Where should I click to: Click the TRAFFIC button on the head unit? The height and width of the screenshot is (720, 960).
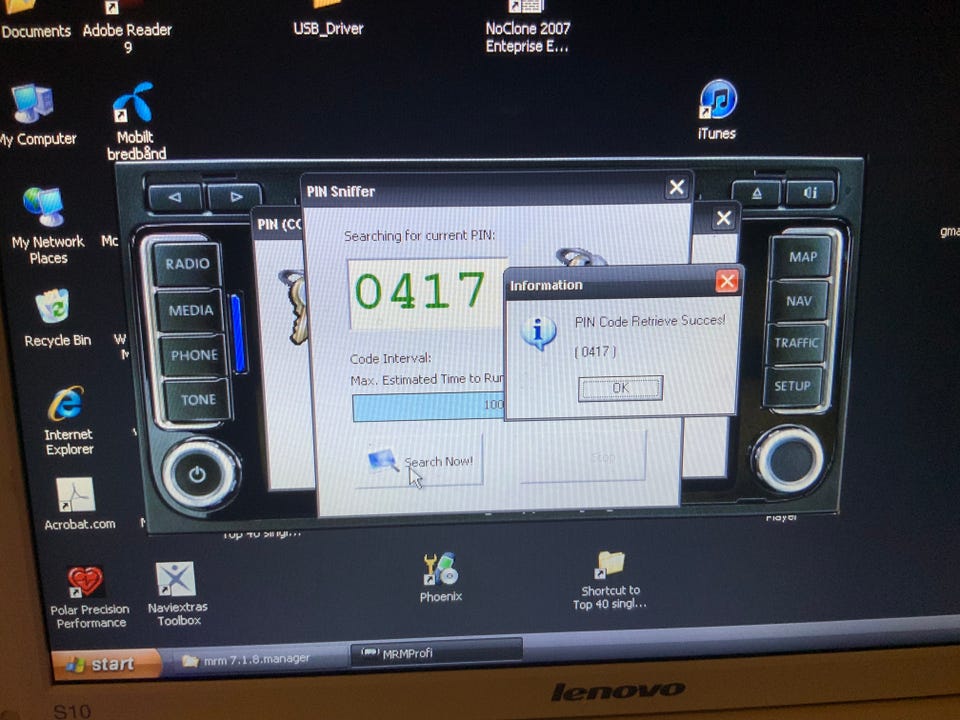click(x=795, y=343)
